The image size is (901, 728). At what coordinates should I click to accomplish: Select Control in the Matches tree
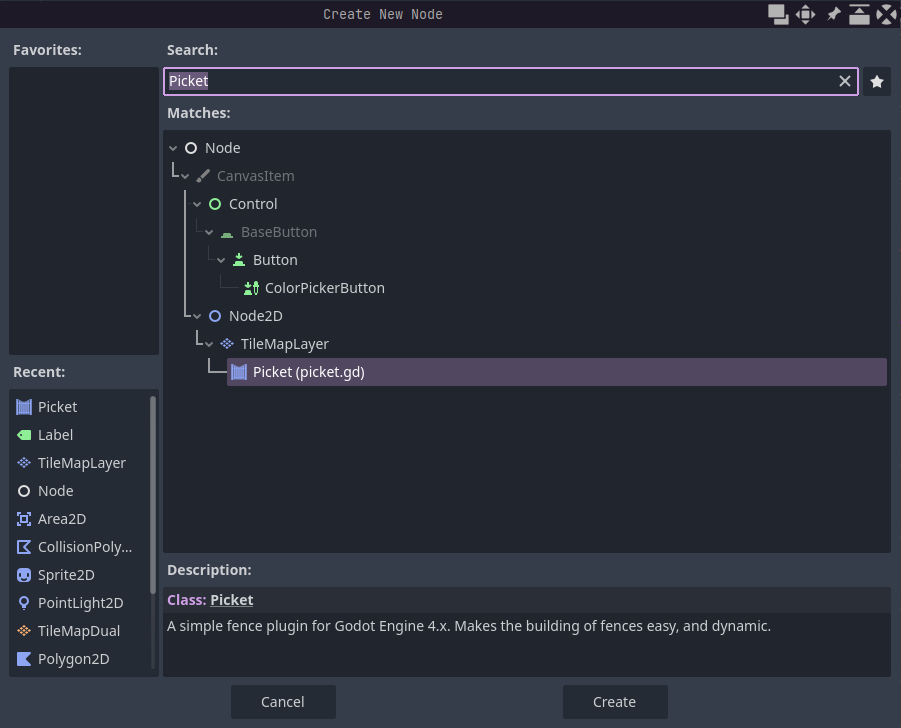coord(253,204)
